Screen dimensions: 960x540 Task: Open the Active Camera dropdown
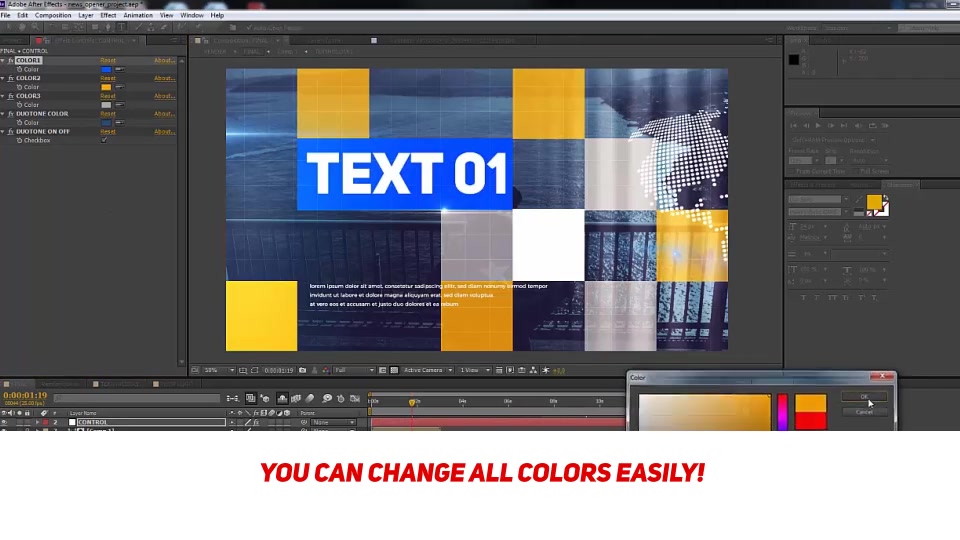point(427,370)
